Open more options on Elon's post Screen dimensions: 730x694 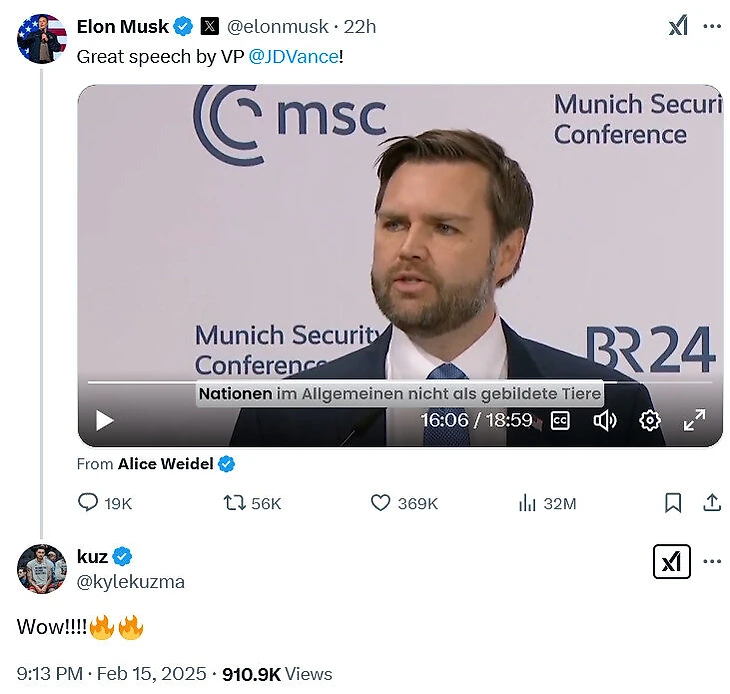(x=712, y=27)
